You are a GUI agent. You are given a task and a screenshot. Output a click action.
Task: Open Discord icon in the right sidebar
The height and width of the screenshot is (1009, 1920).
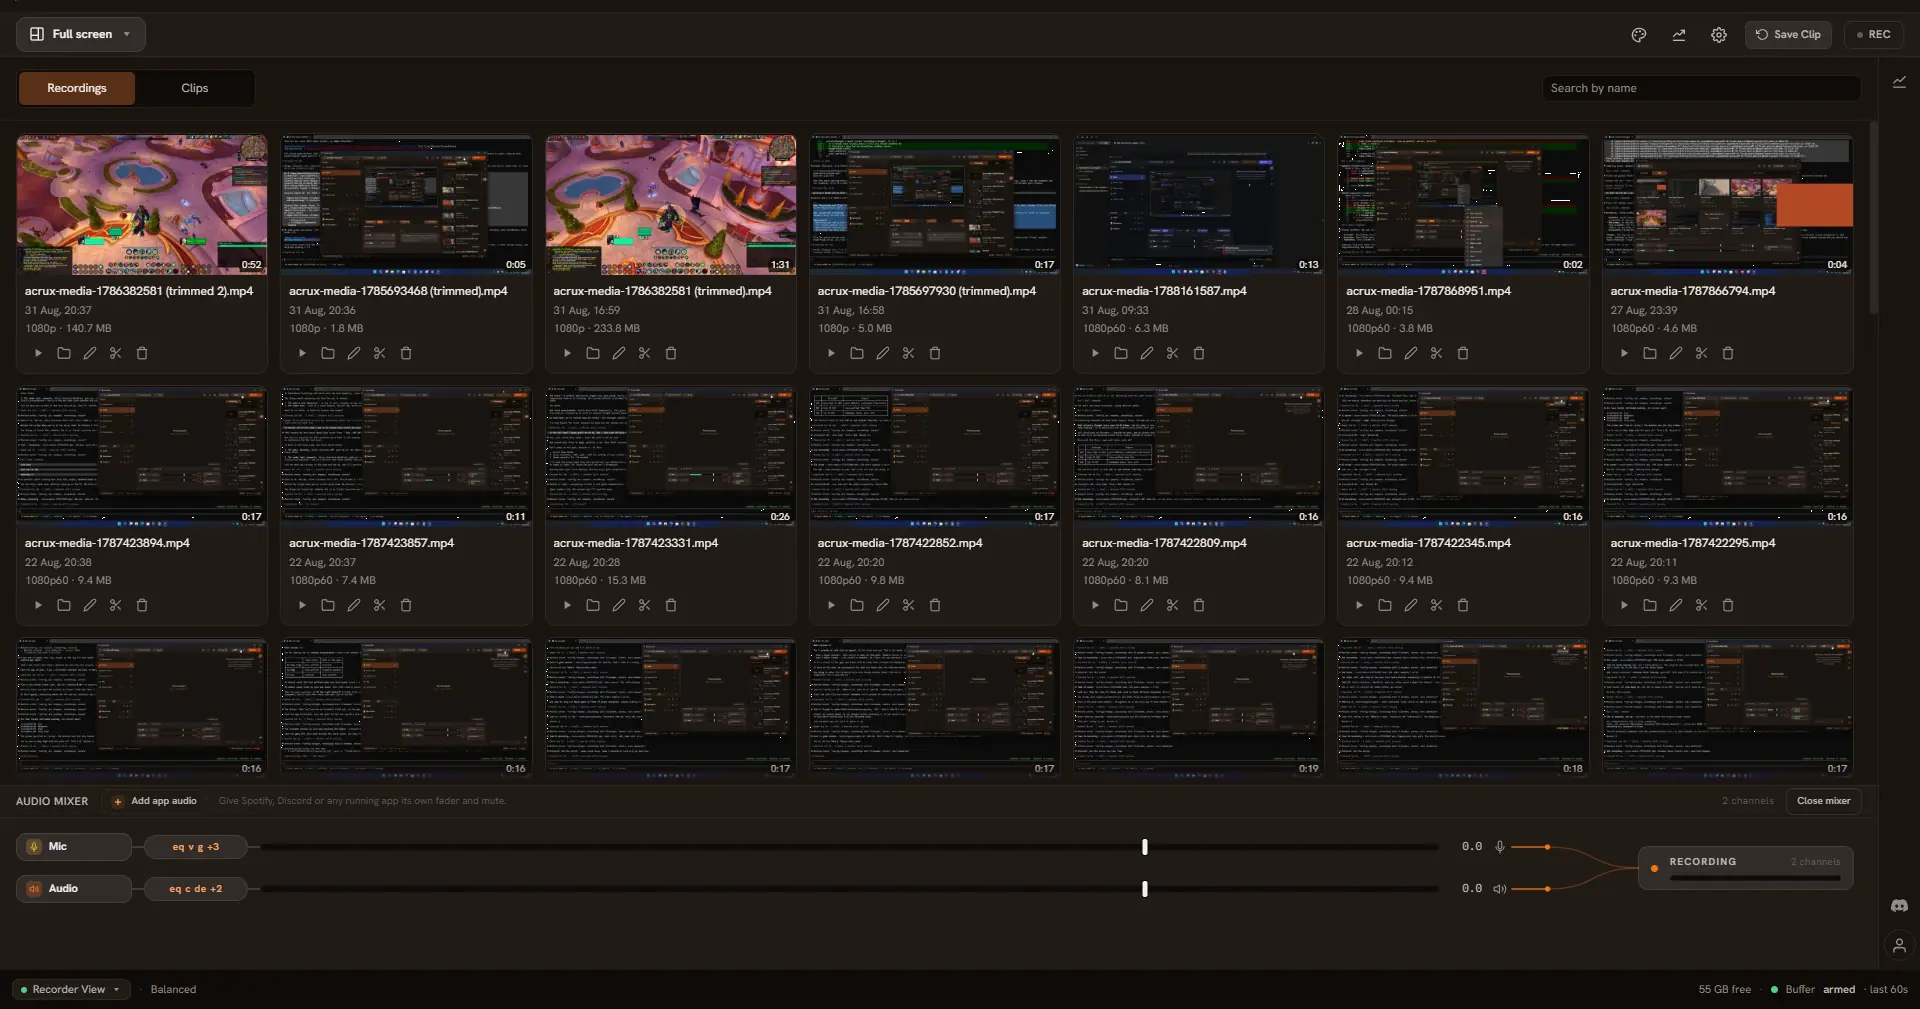1899,906
